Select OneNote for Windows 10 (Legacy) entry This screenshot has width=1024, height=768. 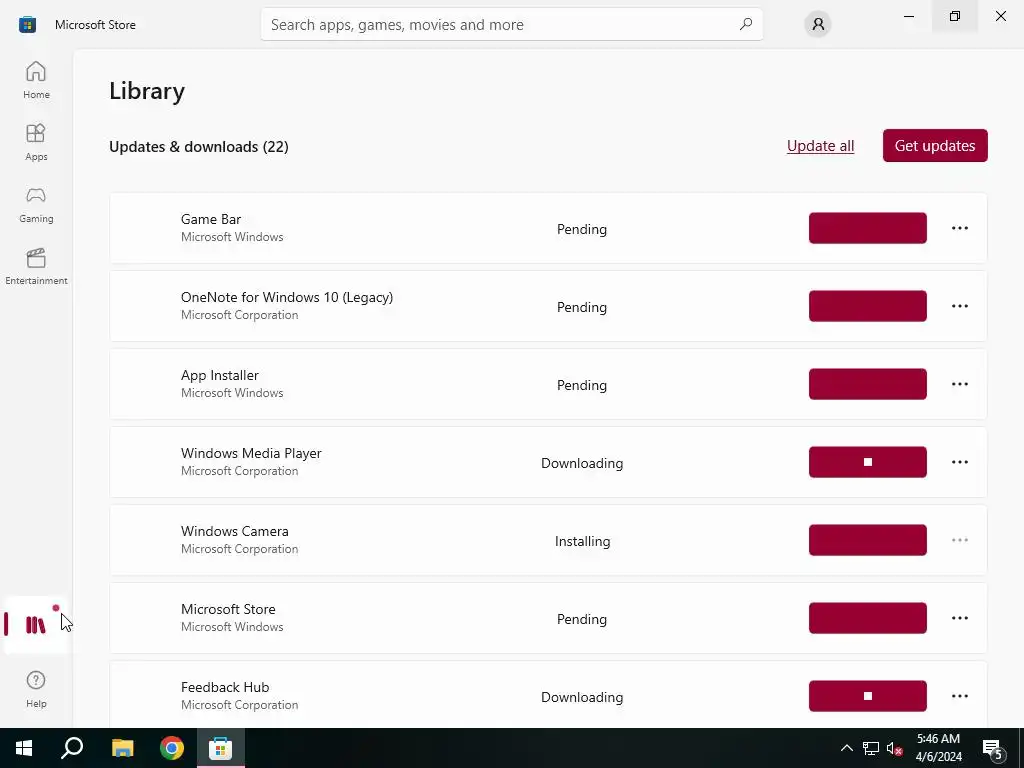(287, 297)
